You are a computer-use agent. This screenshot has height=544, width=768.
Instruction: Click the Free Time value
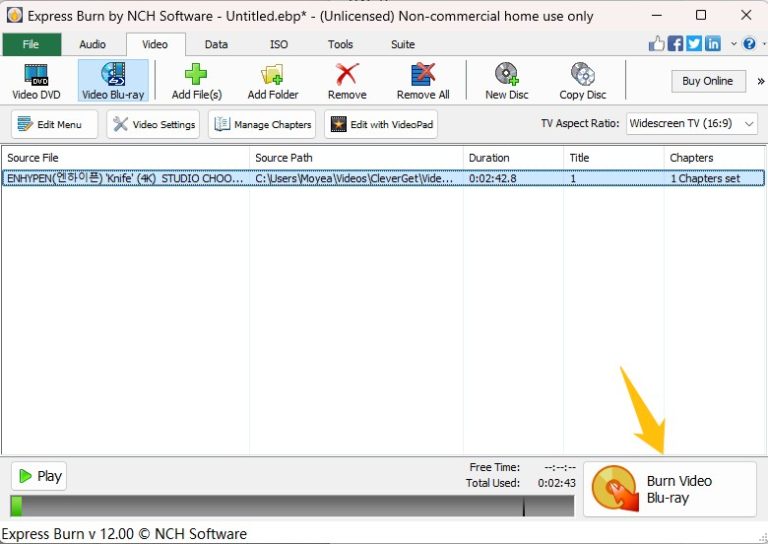point(560,467)
